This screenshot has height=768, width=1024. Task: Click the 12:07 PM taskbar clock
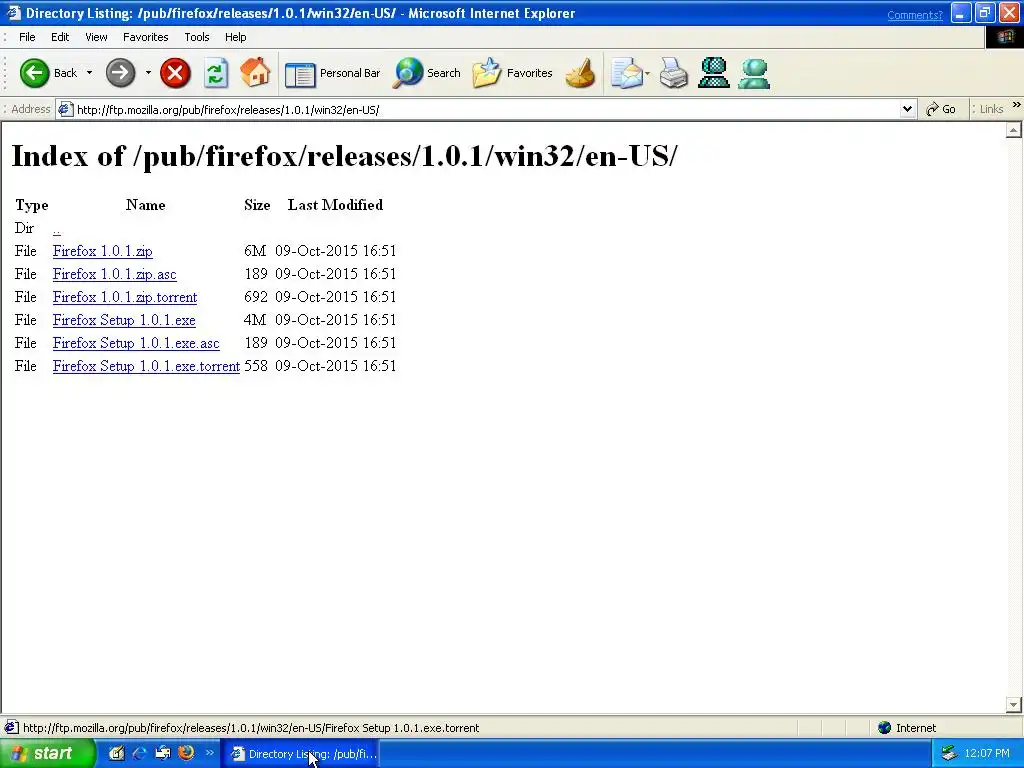987,754
